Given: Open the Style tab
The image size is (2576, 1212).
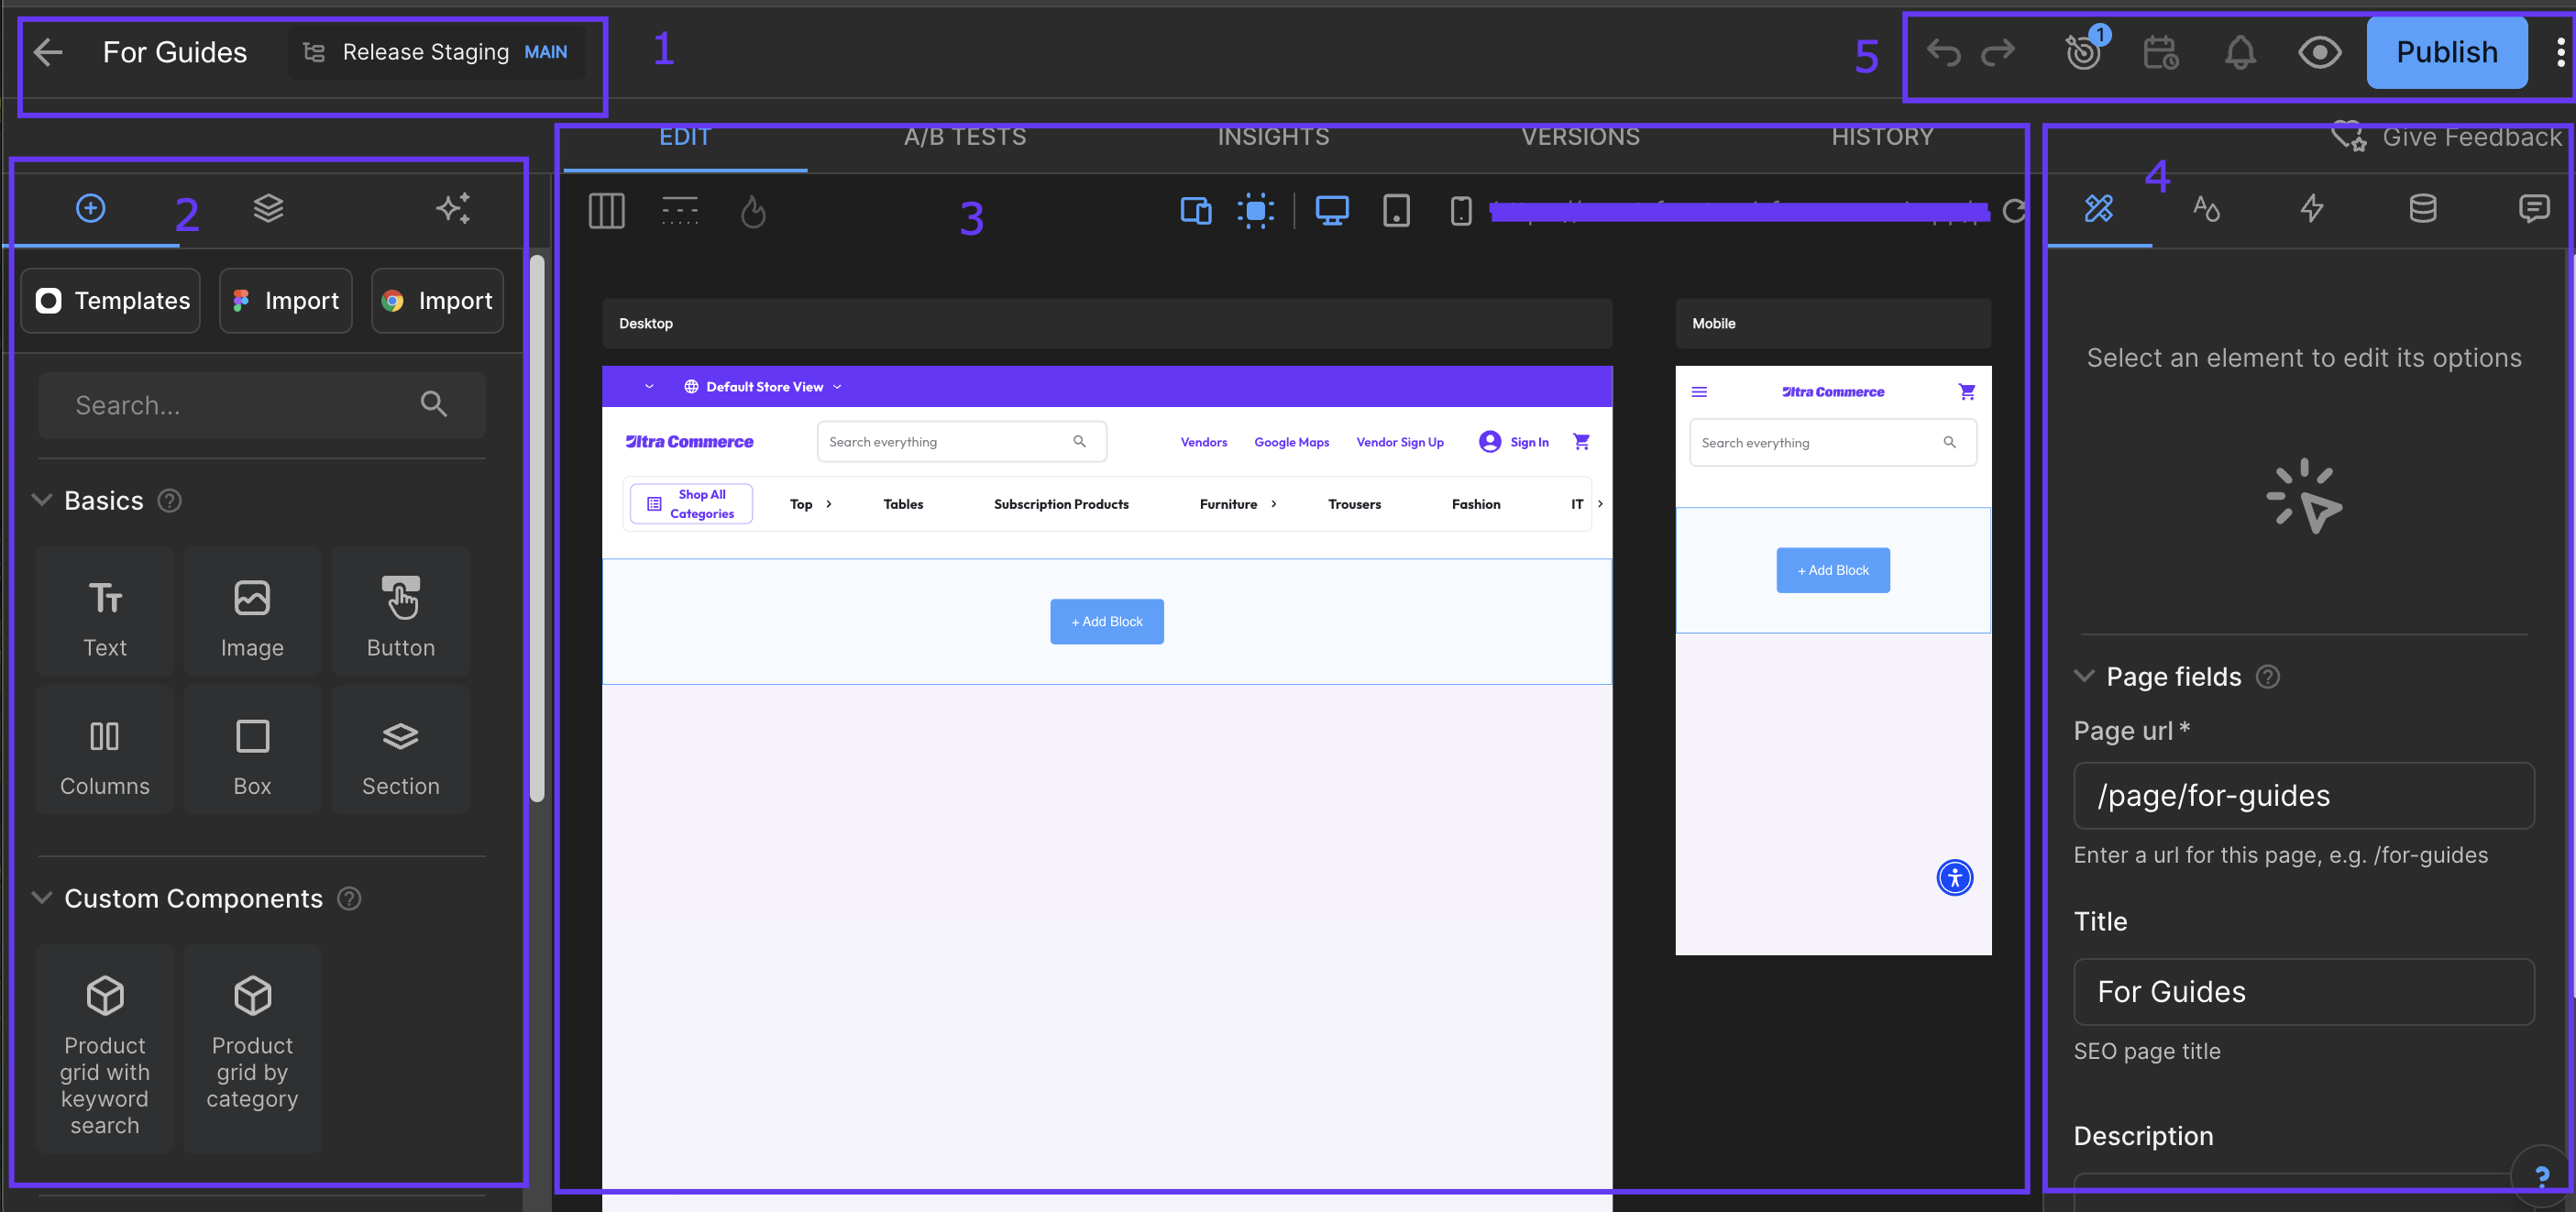Looking at the screenshot, I should (x=2206, y=208).
